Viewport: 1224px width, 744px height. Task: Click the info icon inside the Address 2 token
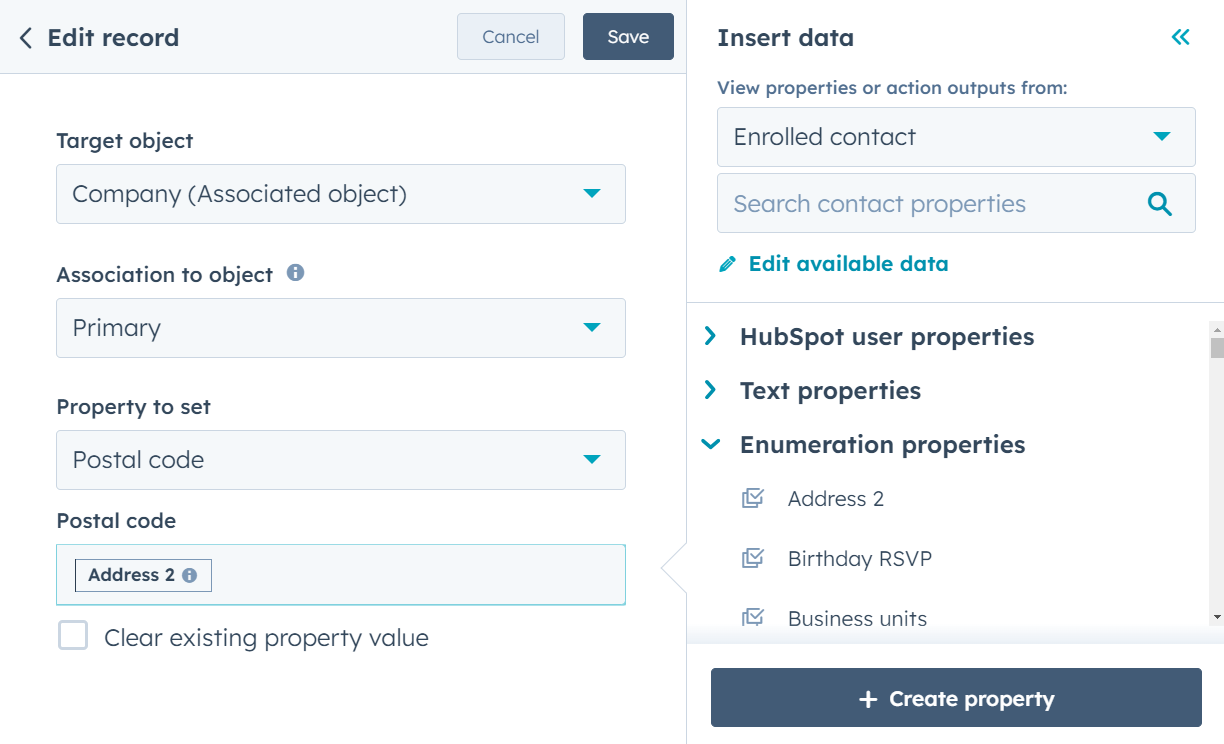pos(189,575)
